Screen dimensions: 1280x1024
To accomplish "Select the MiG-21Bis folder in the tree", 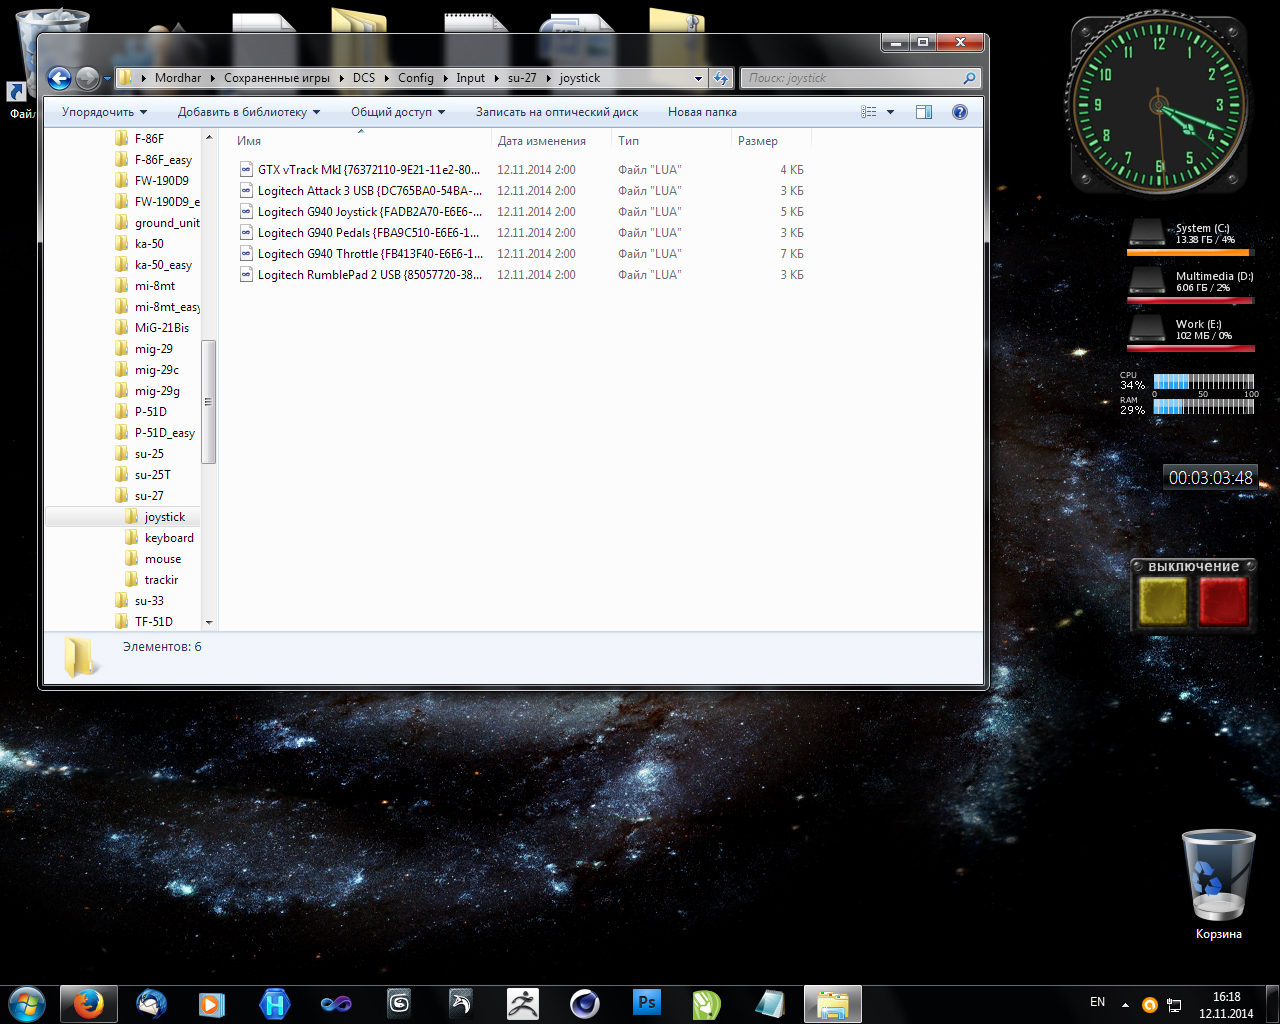I will (x=161, y=328).
